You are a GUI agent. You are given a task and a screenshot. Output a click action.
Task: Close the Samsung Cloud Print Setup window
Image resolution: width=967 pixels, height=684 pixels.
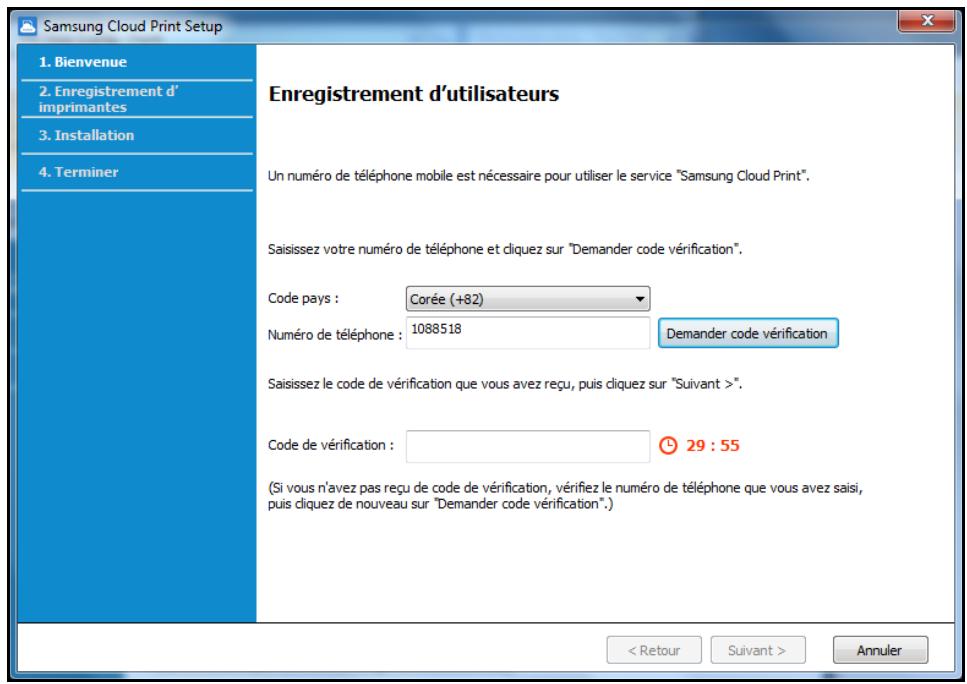pyautogui.click(x=926, y=20)
